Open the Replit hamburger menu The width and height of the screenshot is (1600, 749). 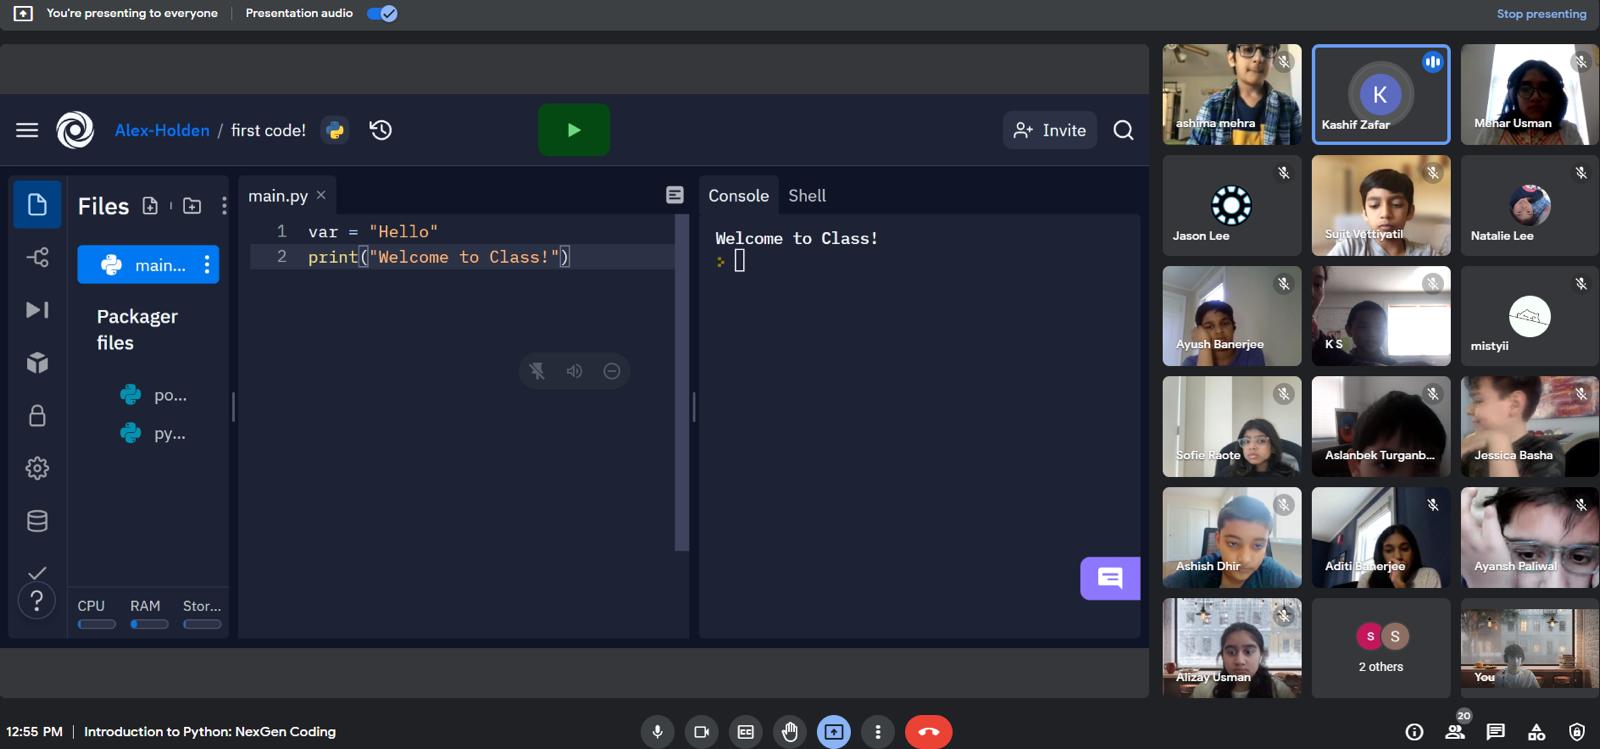click(27, 130)
